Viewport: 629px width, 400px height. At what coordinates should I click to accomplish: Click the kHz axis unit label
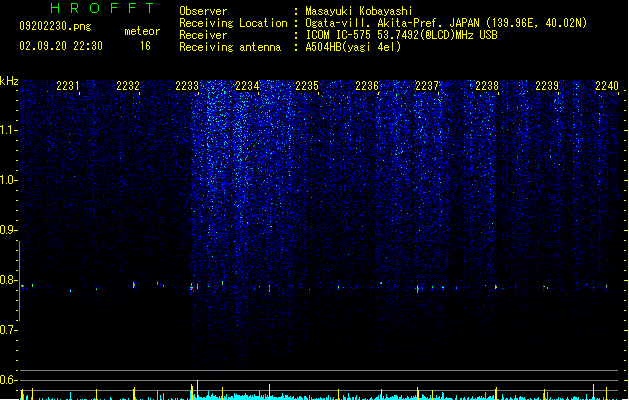(9, 81)
